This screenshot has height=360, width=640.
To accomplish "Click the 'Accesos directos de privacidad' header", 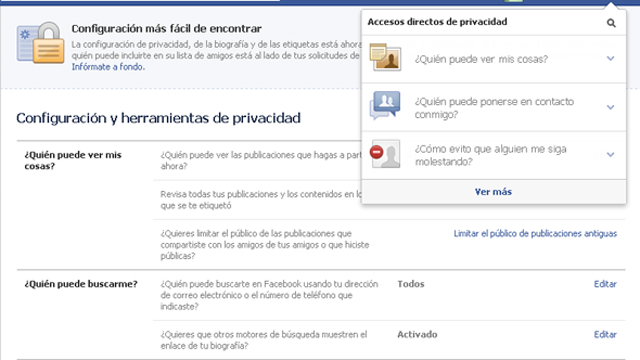I will point(437,22).
